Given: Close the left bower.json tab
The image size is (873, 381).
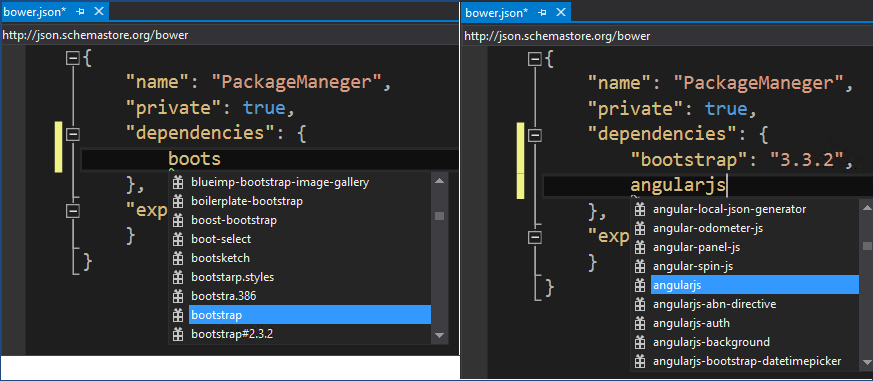Looking at the screenshot, I should (x=99, y=11).
